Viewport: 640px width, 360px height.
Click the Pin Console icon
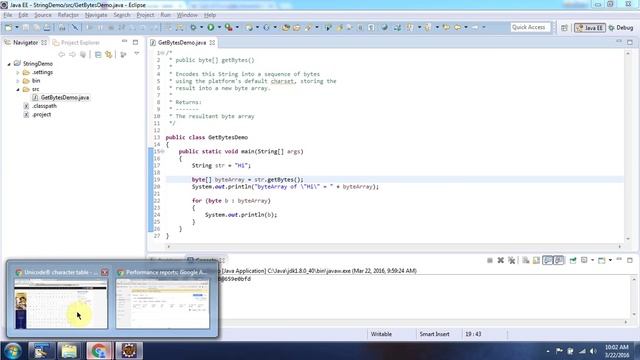point(573,260)
